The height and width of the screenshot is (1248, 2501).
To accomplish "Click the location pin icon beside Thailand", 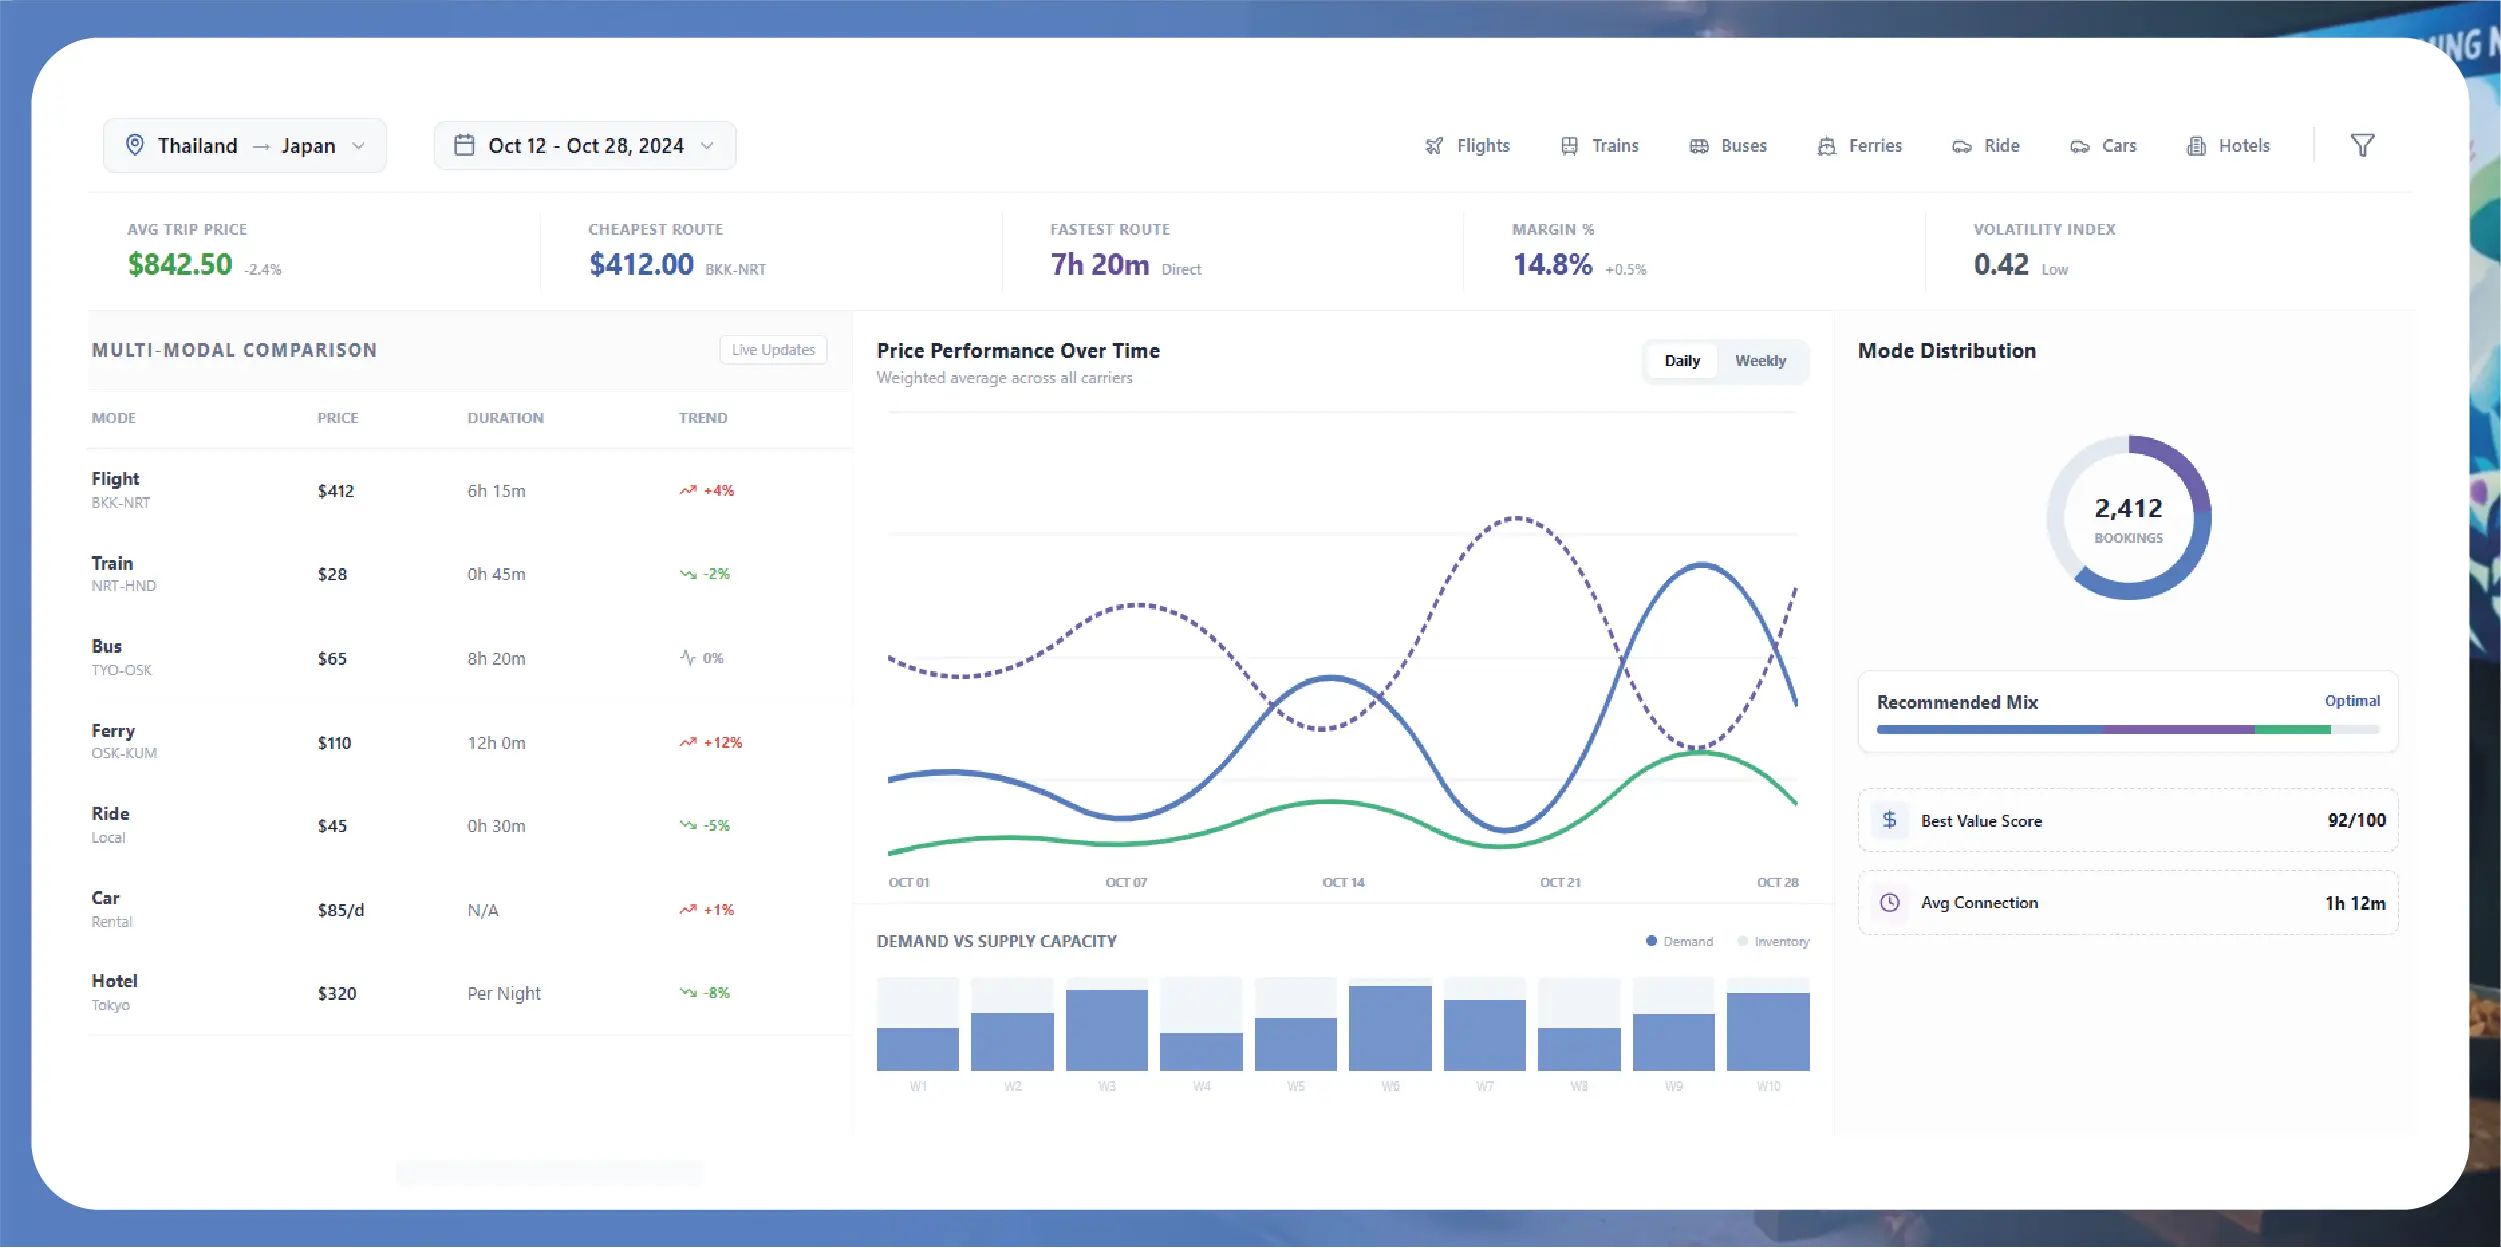I will [135, 145].
